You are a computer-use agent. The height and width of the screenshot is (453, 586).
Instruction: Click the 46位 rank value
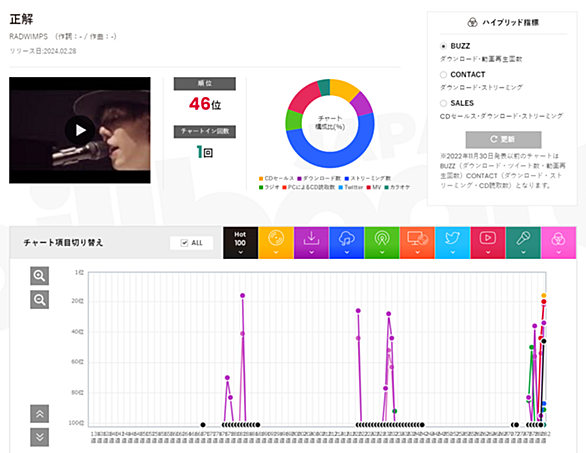pos(205,104)
